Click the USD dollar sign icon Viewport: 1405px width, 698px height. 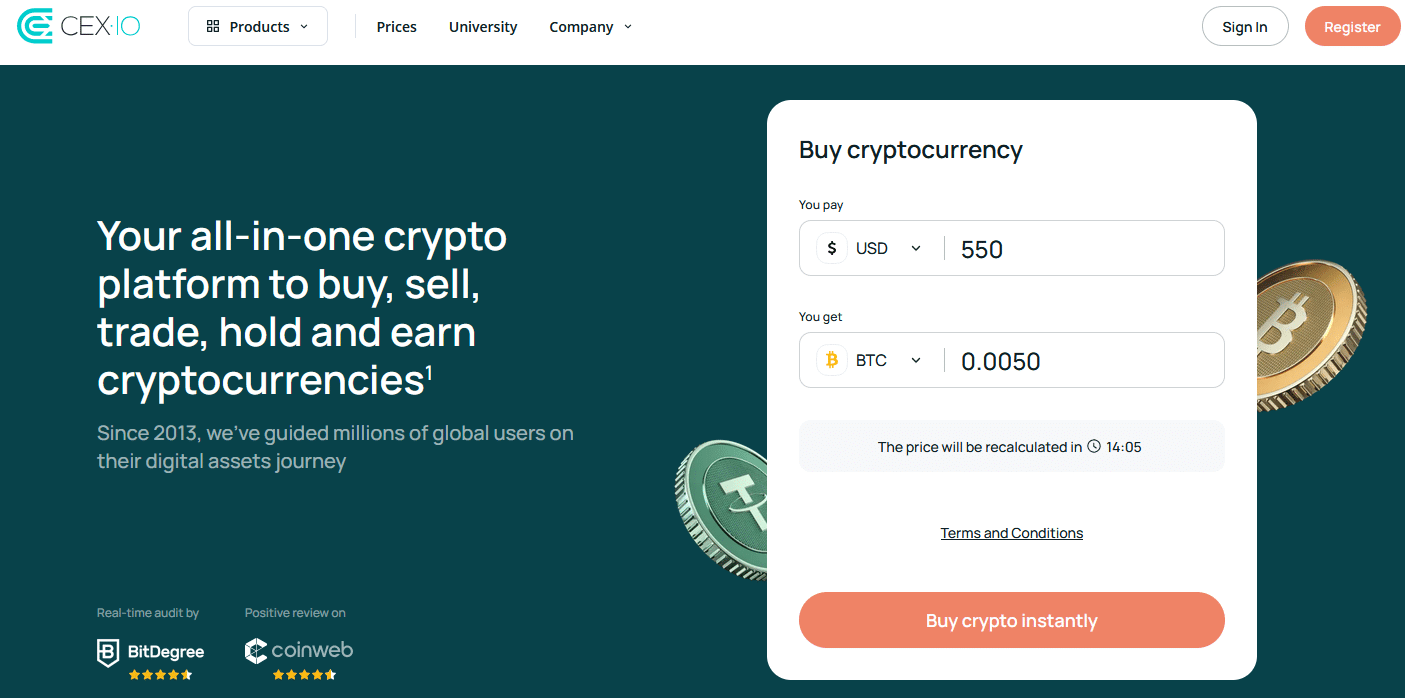[832, 248]
